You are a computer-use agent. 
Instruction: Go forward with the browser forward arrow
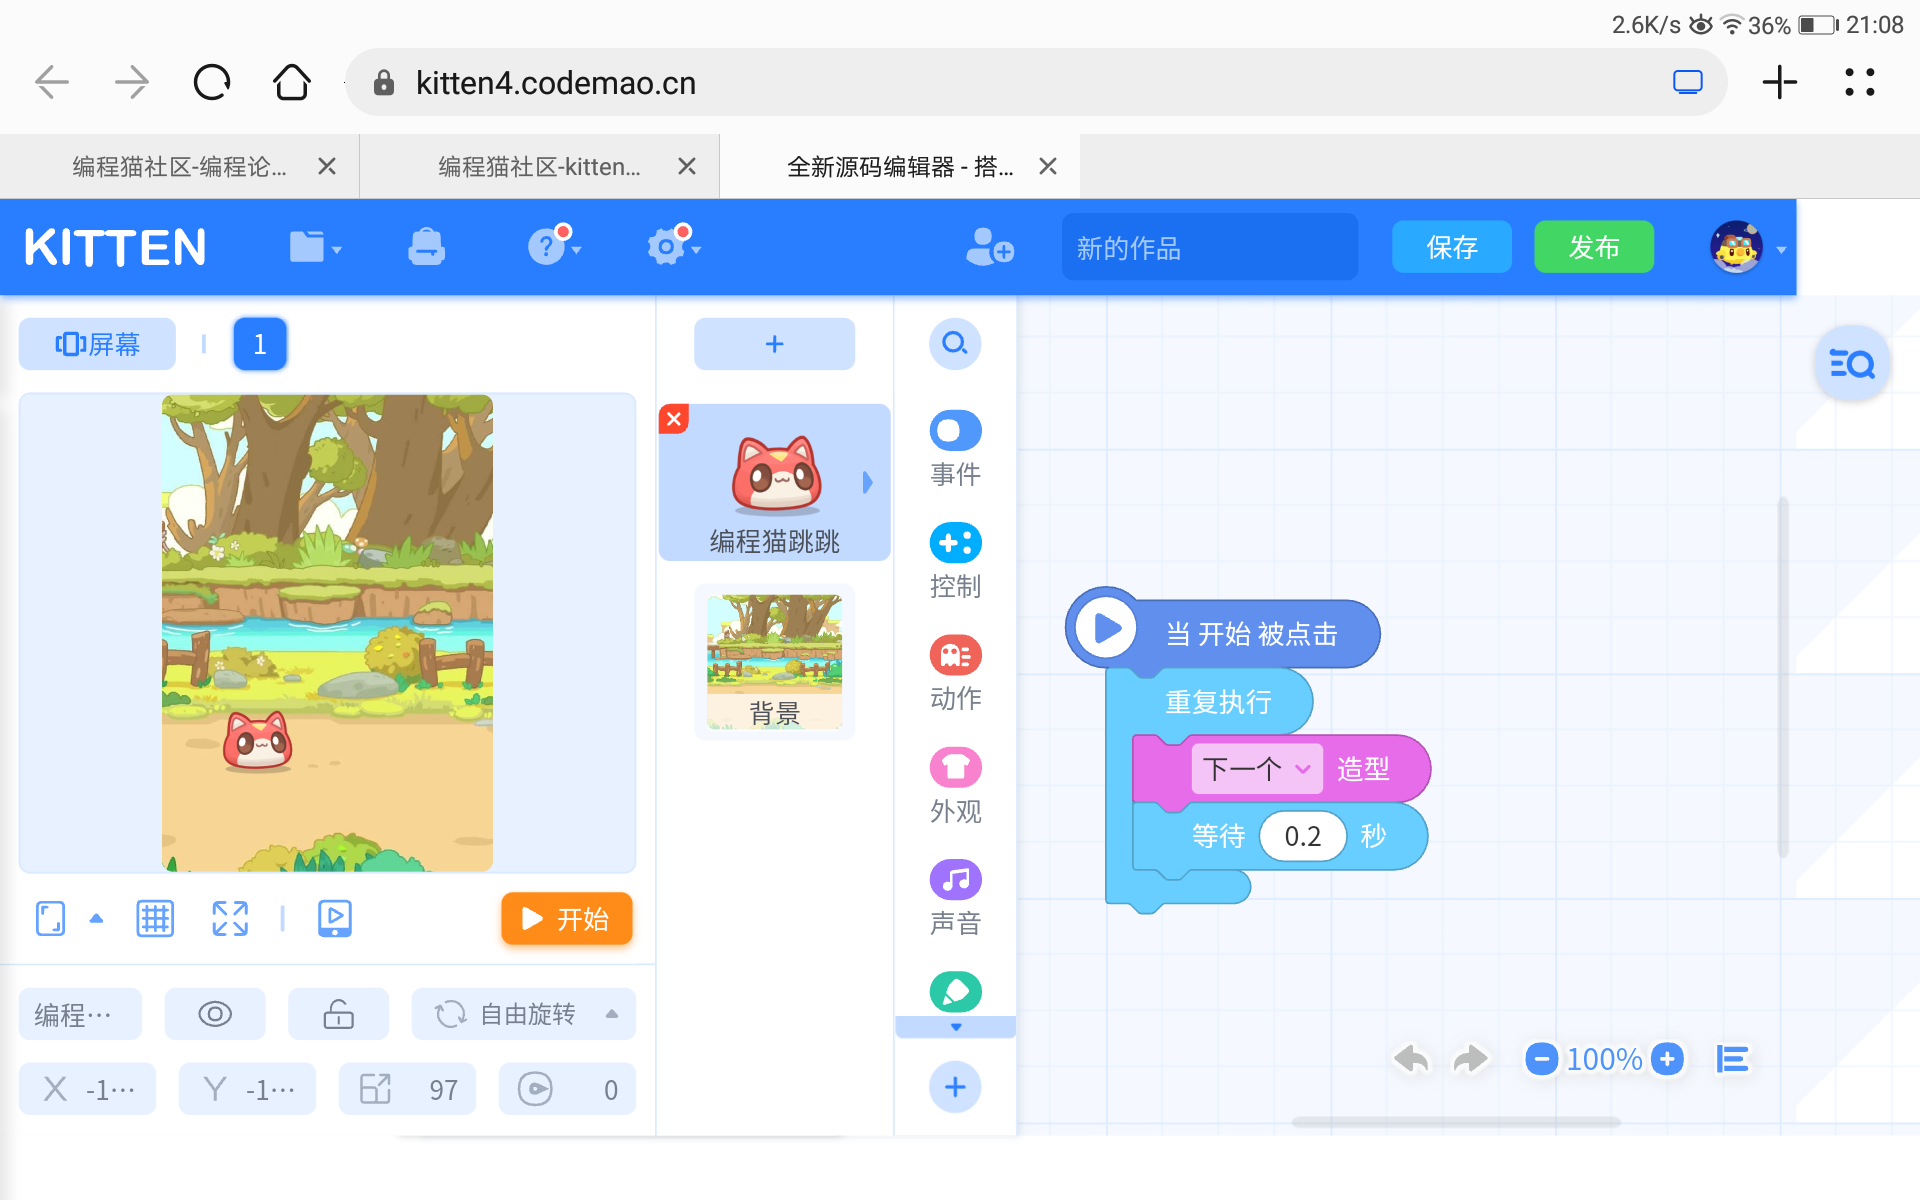pyautogui.click(x=132, y=82)
